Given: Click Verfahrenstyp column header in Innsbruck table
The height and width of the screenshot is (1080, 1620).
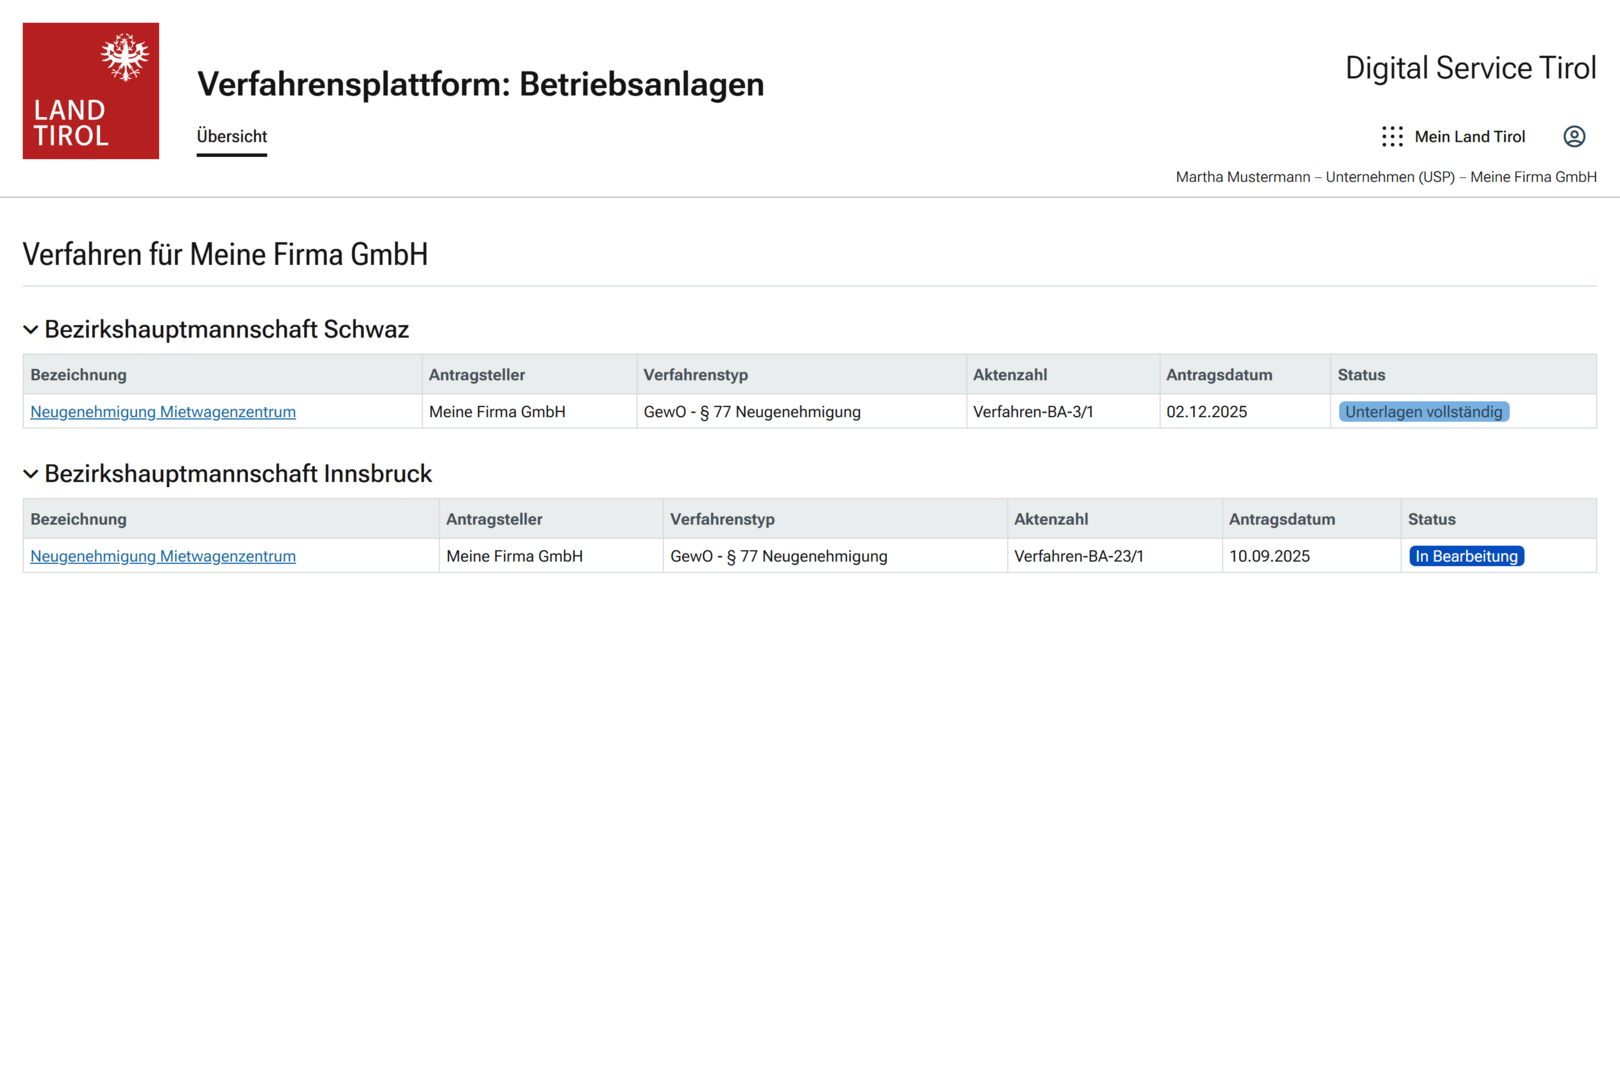Looking at the screenshot, I should coord(722,519).
